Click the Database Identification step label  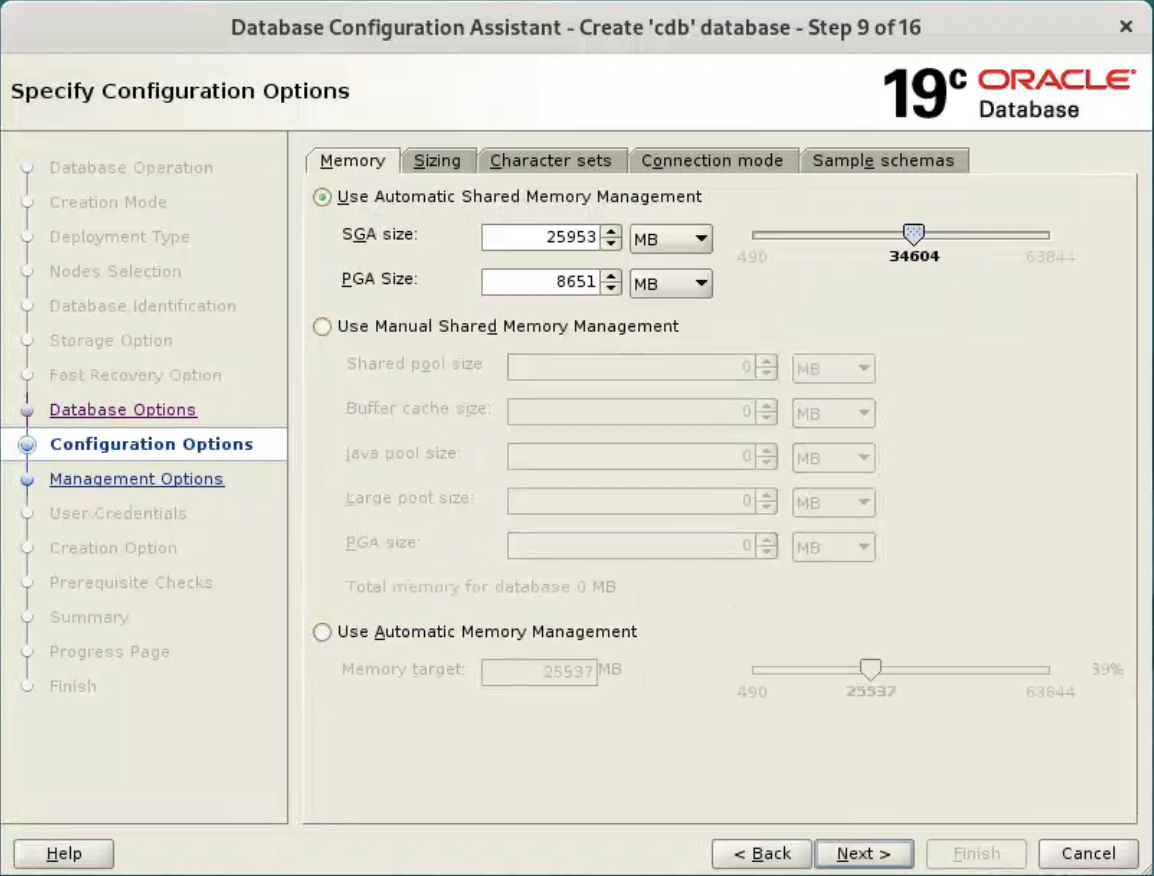pyautogui.click(x=143, y=306)
